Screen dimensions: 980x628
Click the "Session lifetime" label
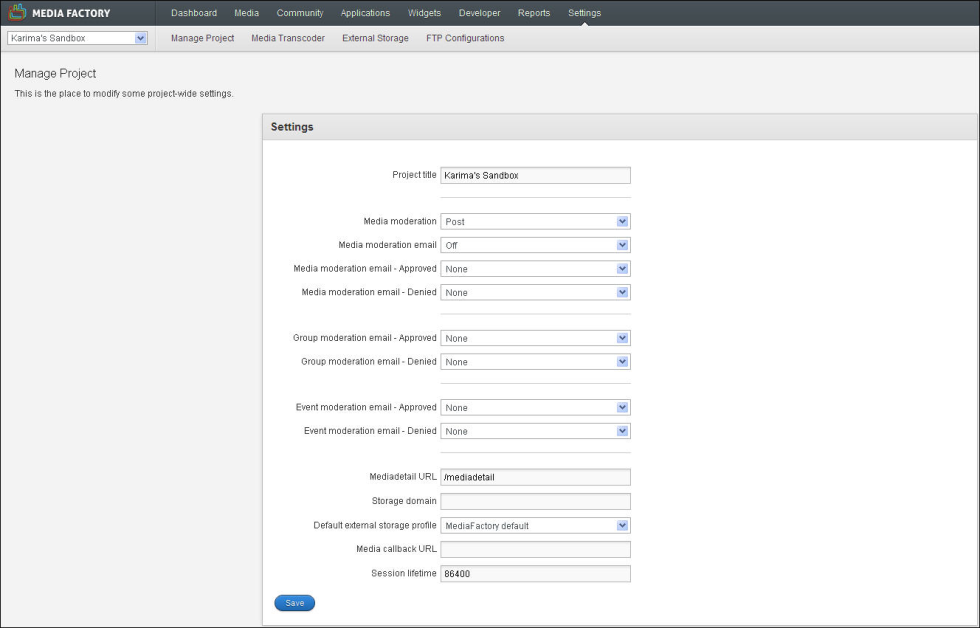[x=404, y=574]
